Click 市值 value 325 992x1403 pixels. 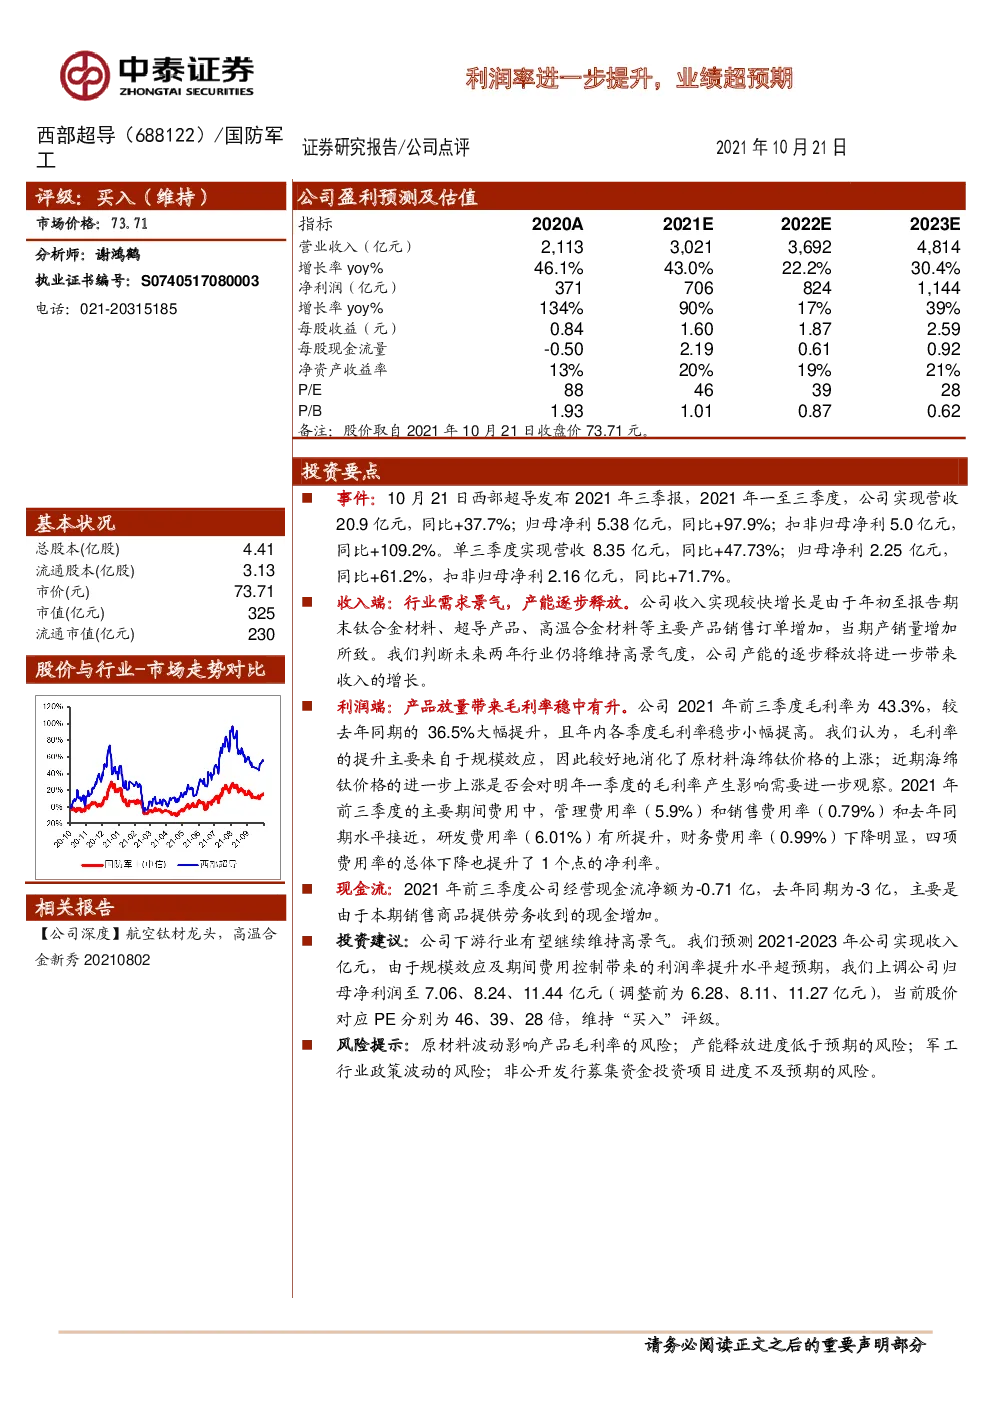pos(261,613)
